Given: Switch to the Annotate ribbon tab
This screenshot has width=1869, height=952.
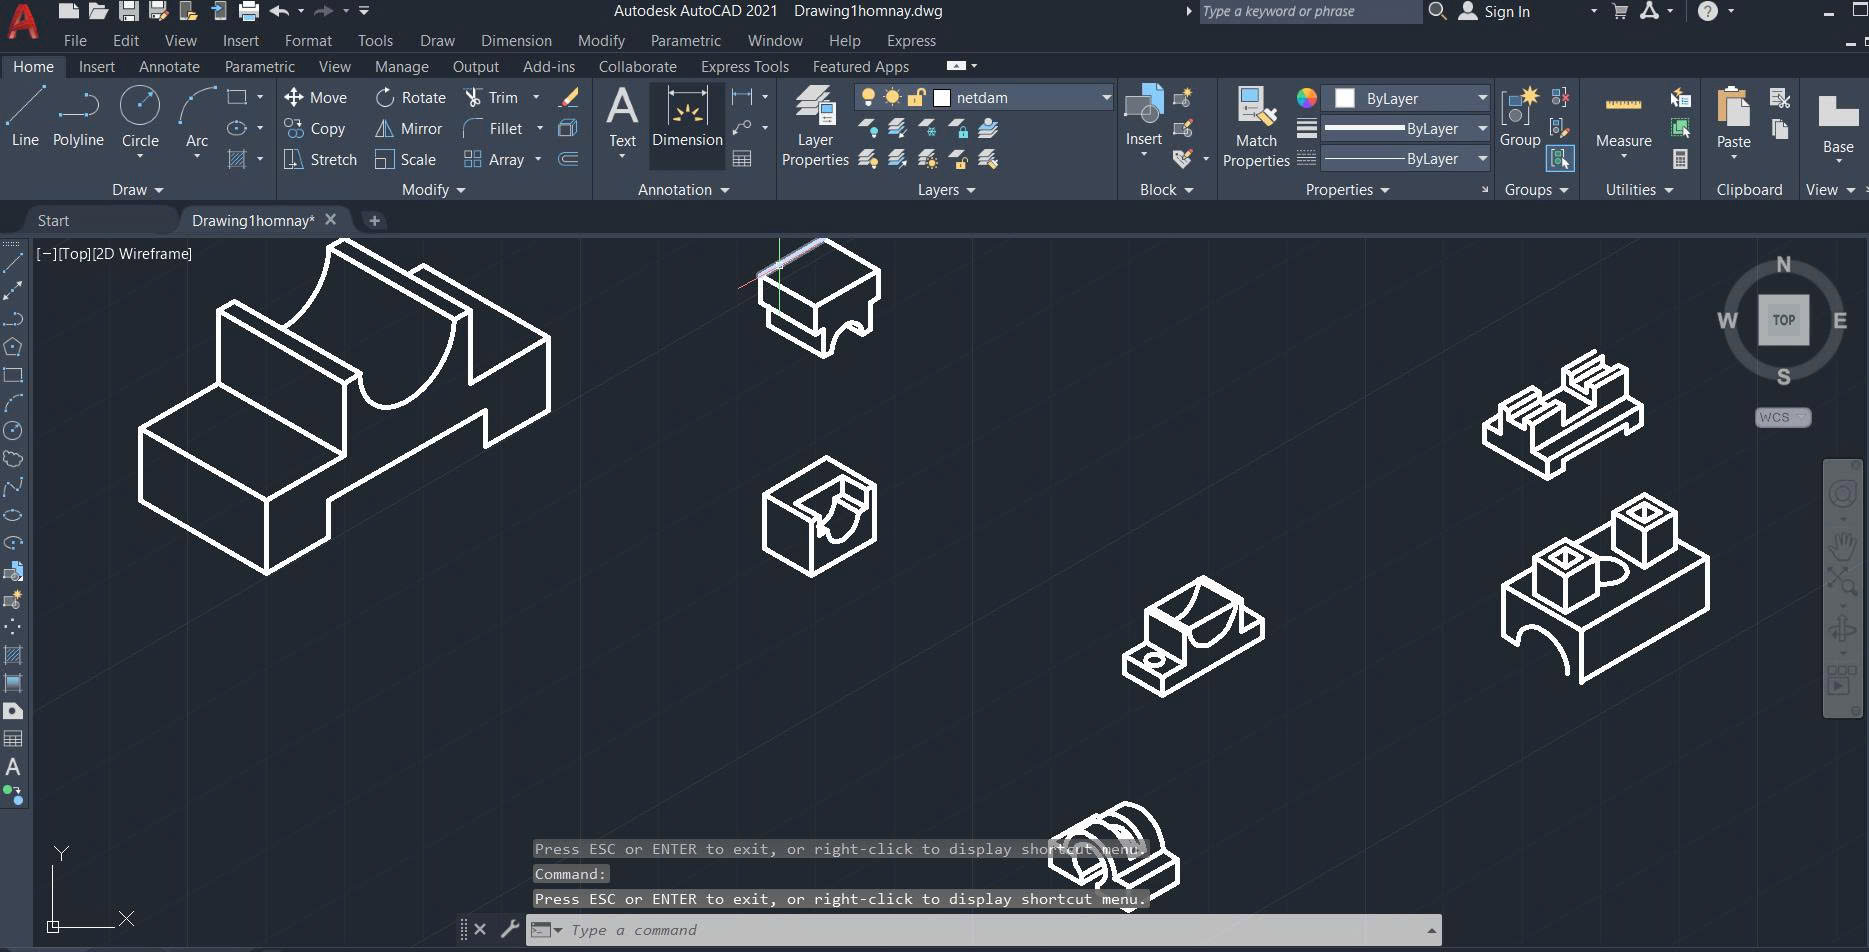Looking at the screenshot, I should 169,67.
